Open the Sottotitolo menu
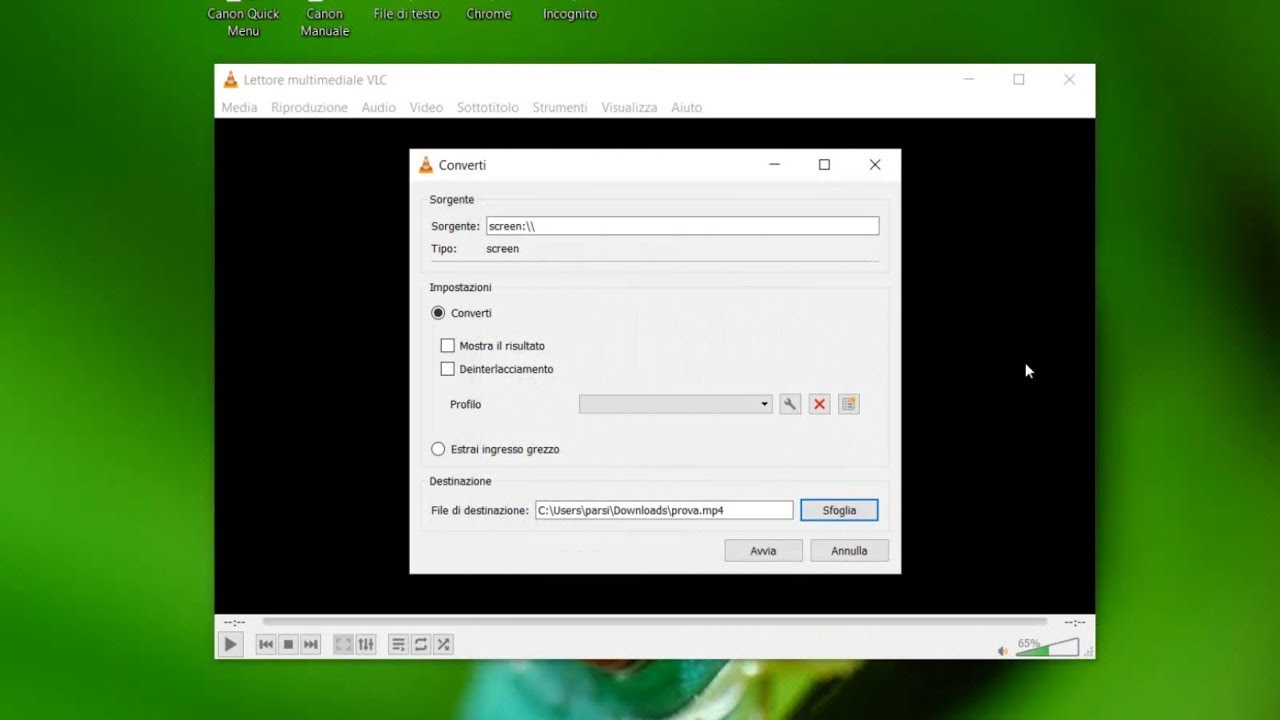 click(488, 107)
